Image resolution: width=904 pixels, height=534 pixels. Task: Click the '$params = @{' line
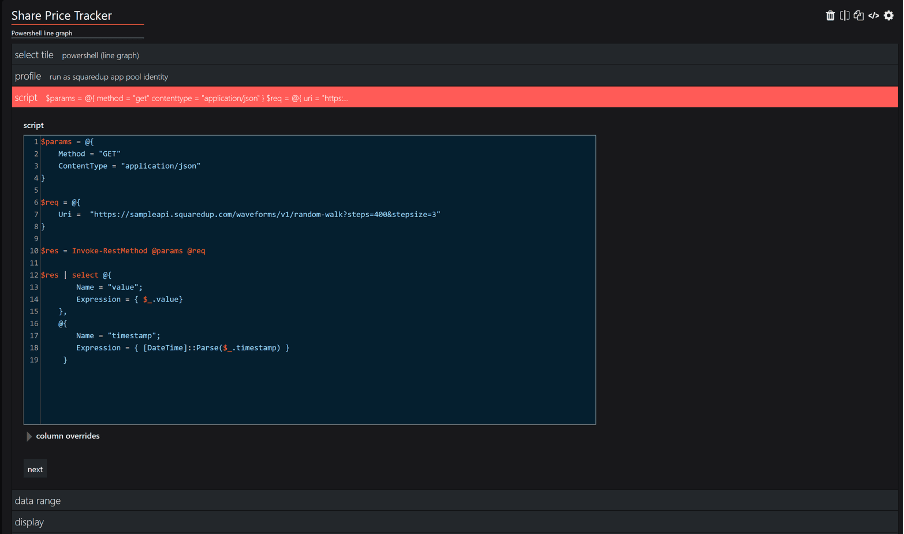pos(67,142)
